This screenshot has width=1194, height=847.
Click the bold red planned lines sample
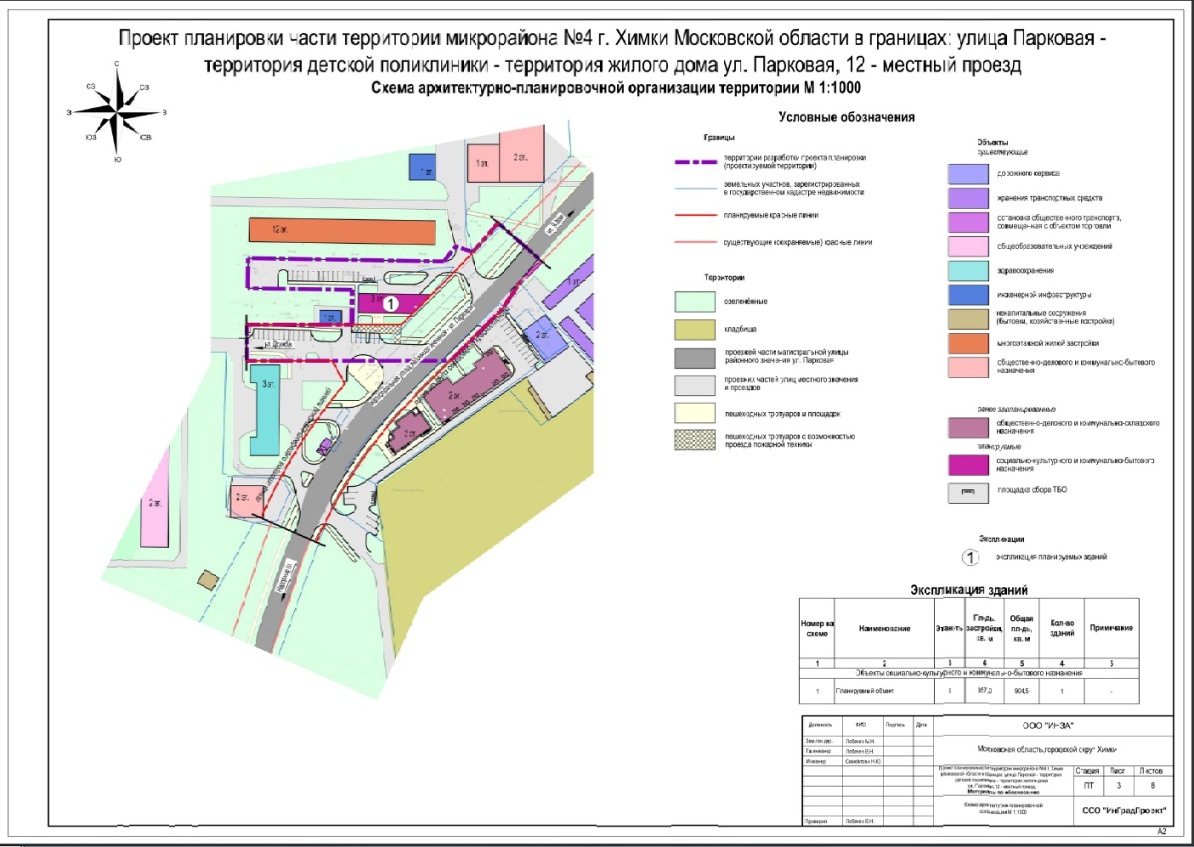696,216
